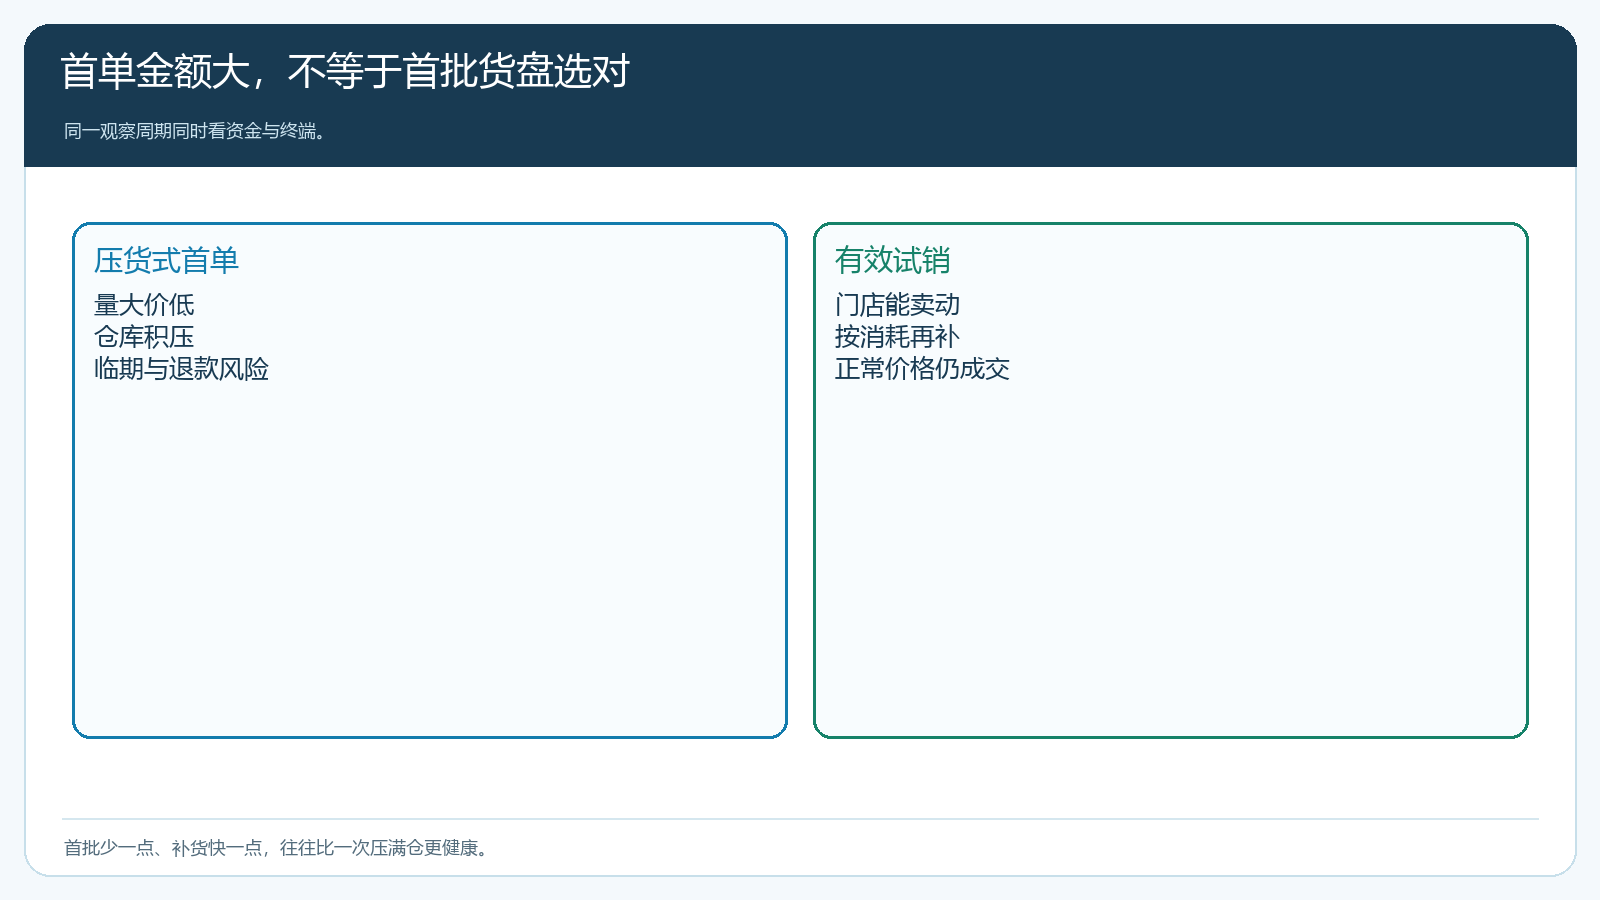
Task: Click the 临期与退款风险 text line
Action: click(x=181, y=369)
